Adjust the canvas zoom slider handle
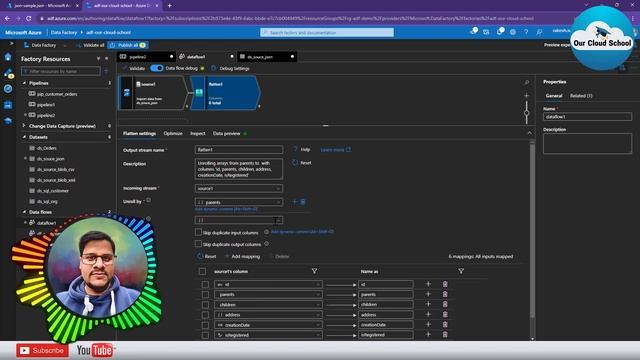 [527, 113]
